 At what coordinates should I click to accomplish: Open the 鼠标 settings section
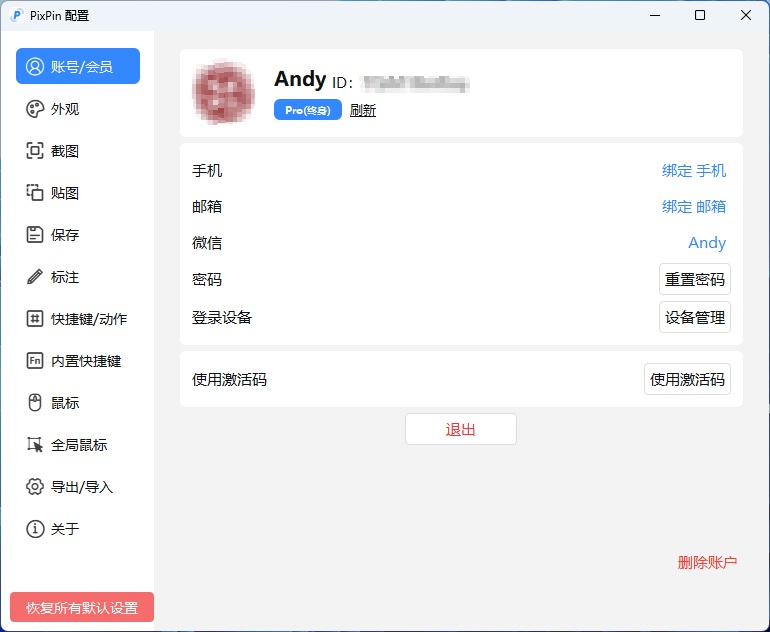(x=78, y=403)
